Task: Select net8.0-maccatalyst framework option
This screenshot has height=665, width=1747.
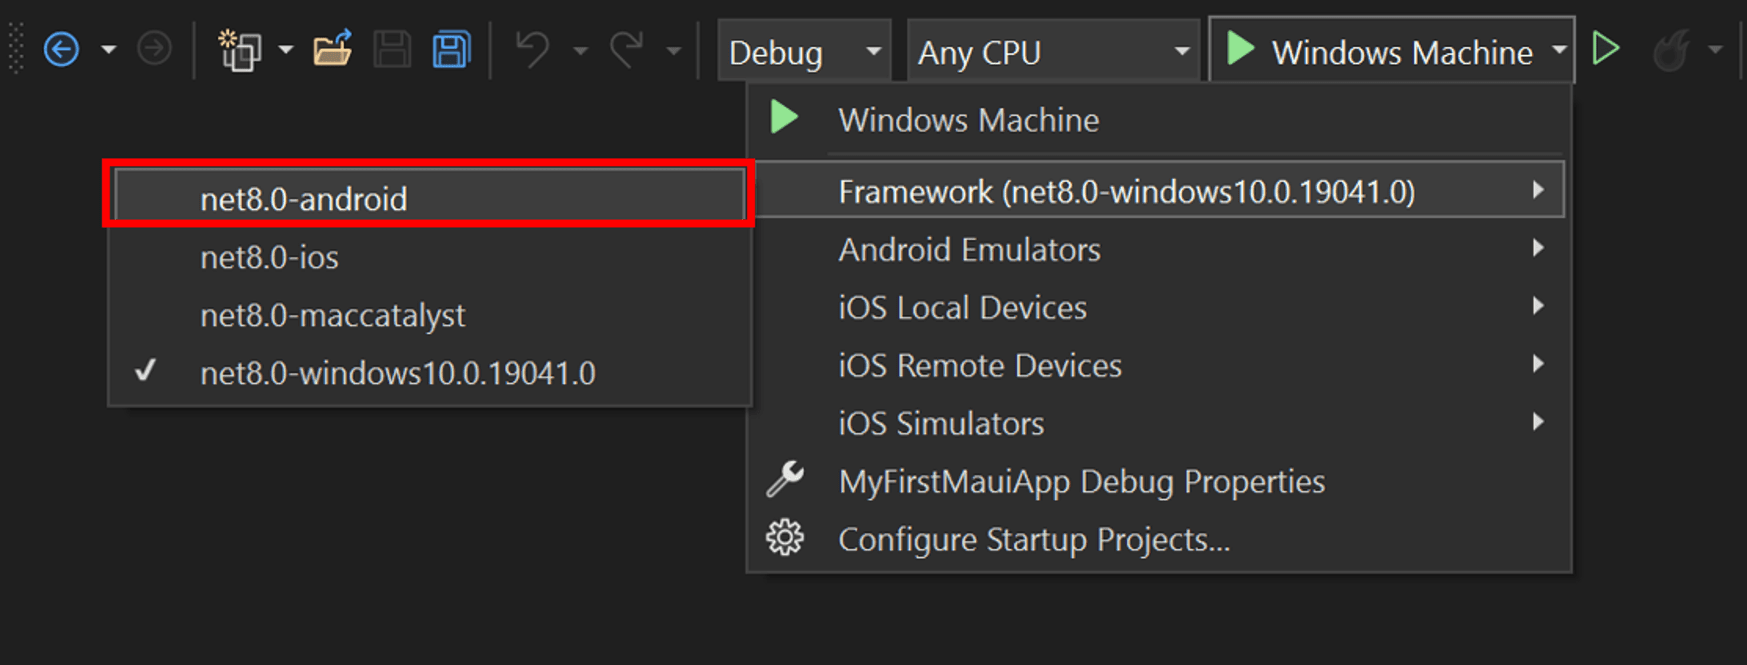Action: pyautogui.click(x=332, y=315)
